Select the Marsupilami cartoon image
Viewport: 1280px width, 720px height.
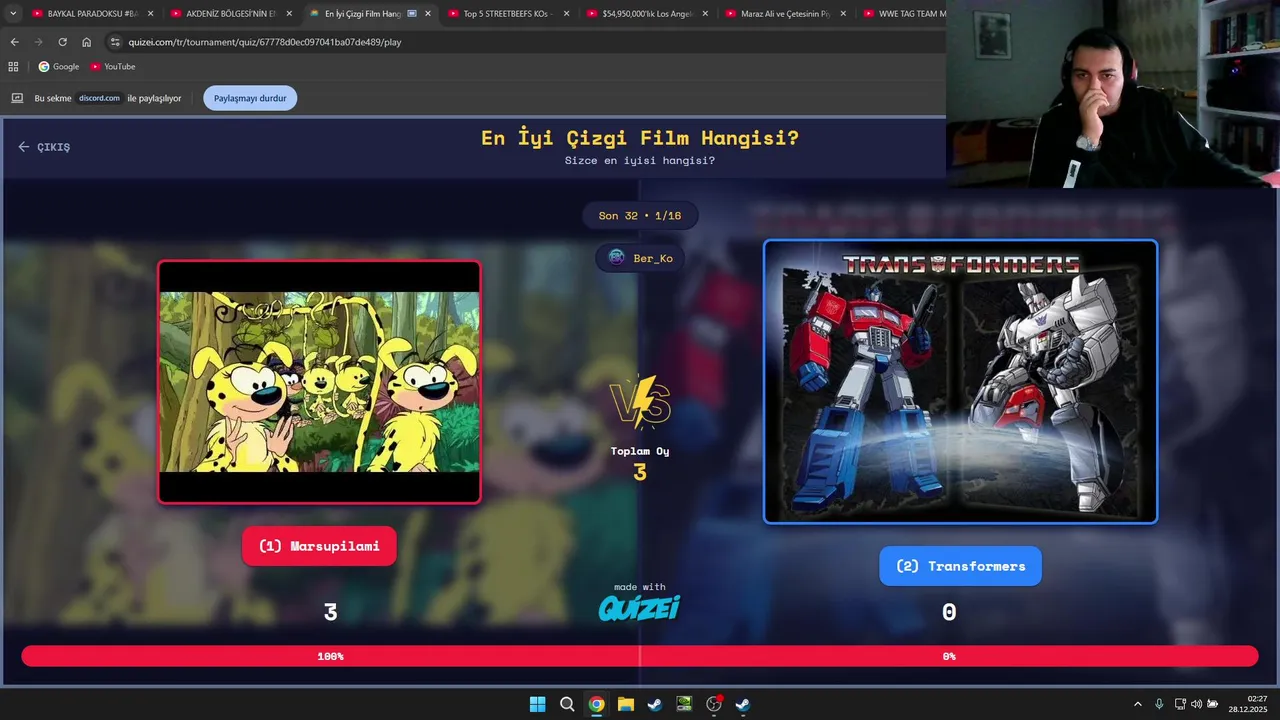pyautogui.click(x=319, y=382)
